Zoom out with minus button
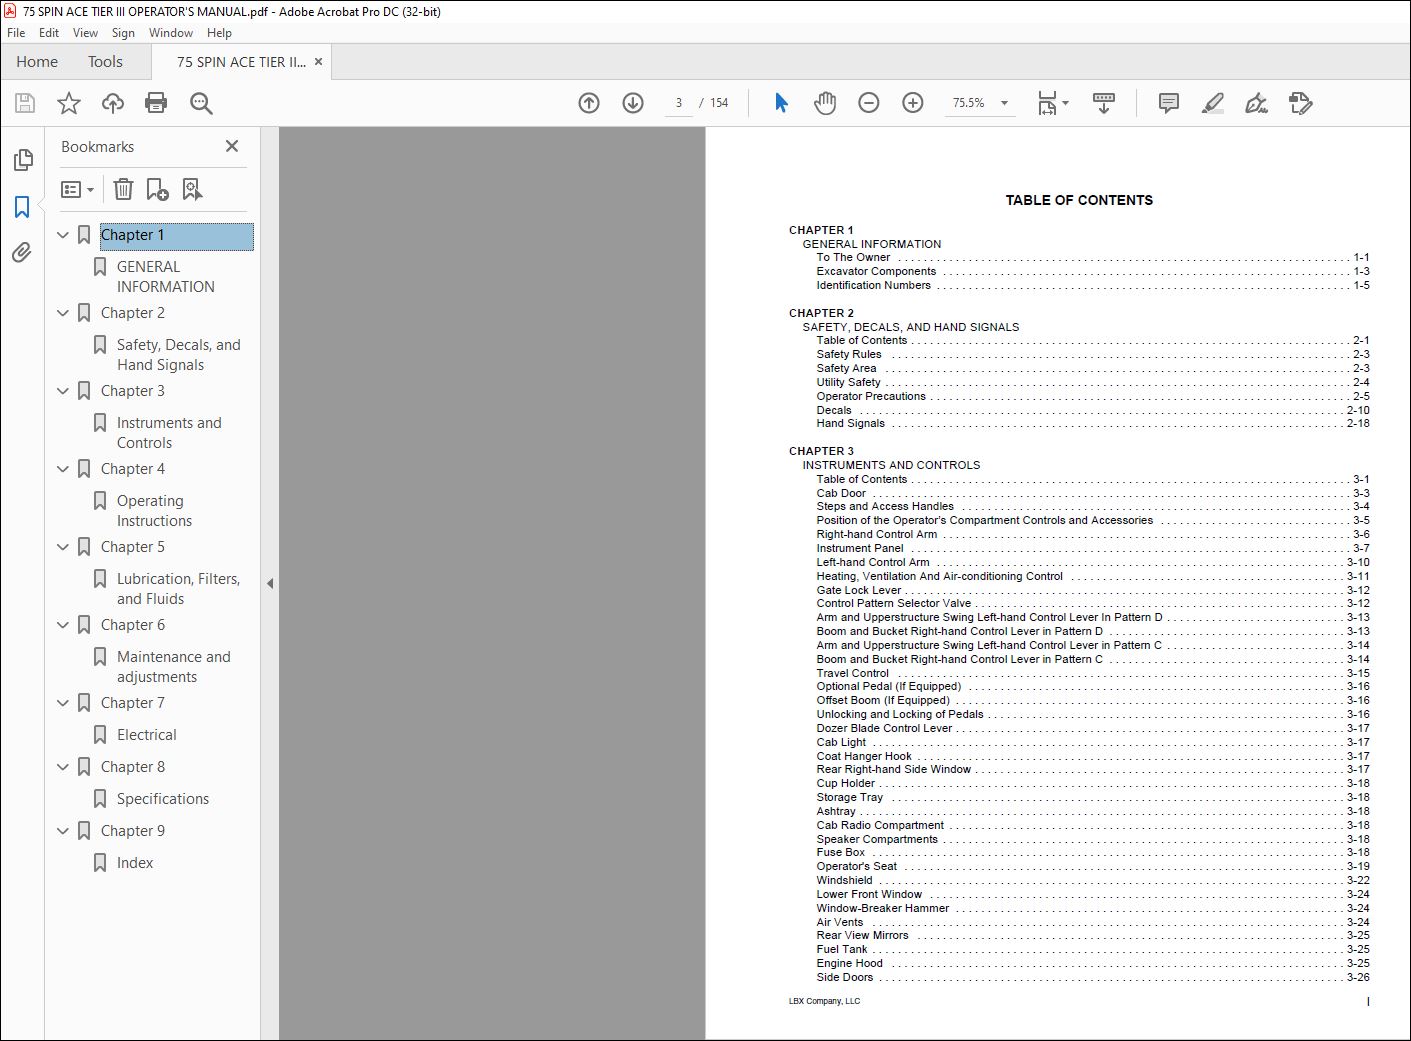 click(x=869, y=103)
